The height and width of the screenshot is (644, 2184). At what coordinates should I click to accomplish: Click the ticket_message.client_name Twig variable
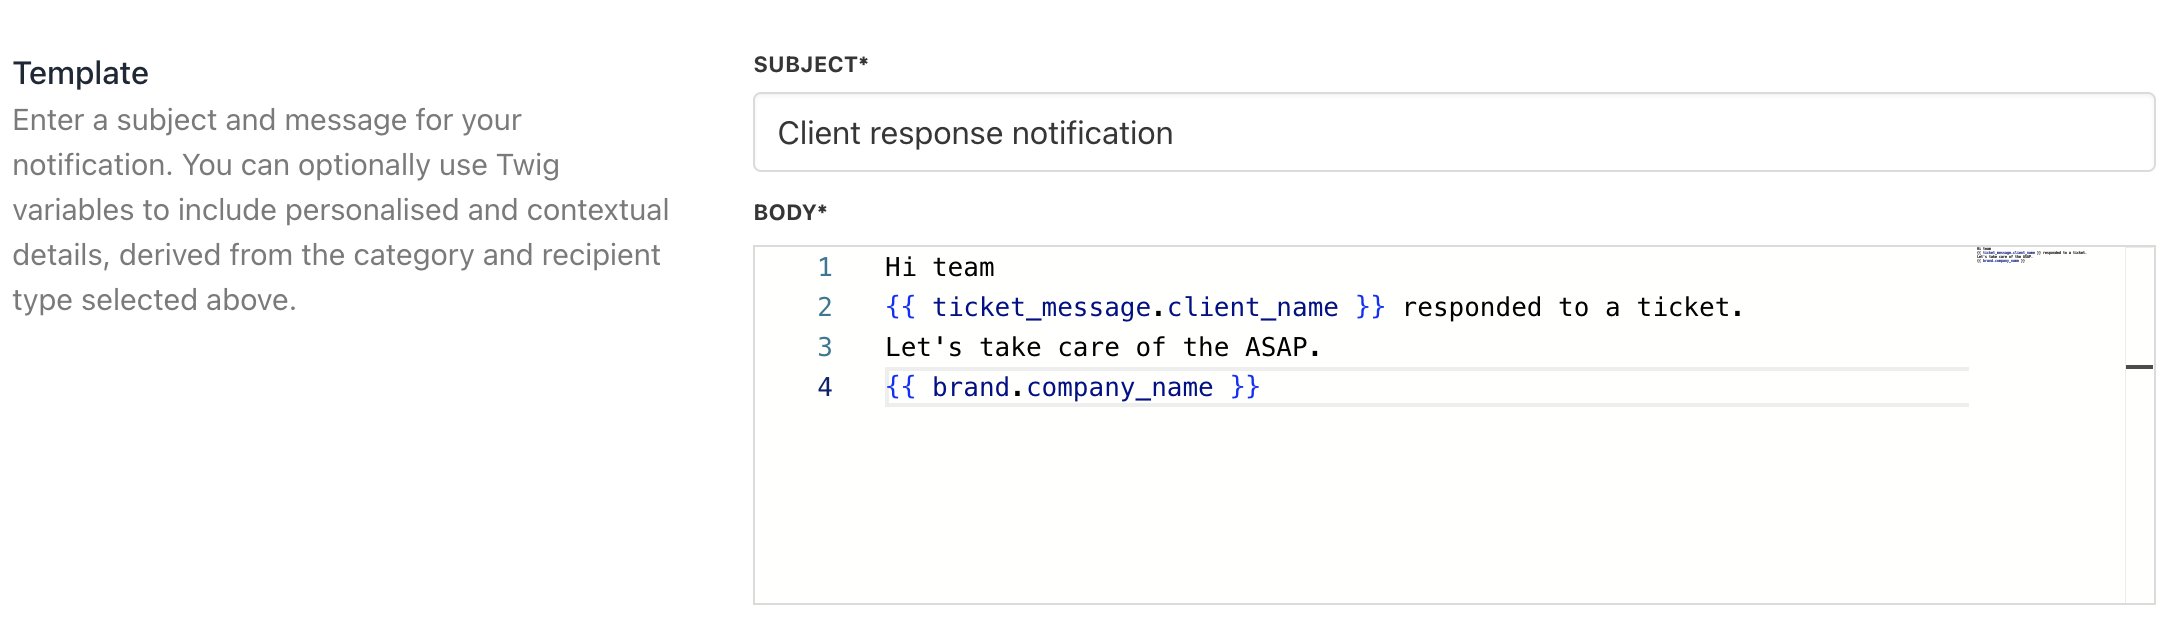1135,307
